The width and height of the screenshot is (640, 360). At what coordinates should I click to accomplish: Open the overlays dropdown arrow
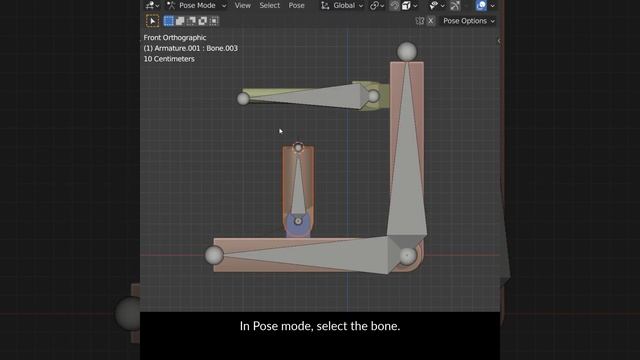click(x=493, y=6)
